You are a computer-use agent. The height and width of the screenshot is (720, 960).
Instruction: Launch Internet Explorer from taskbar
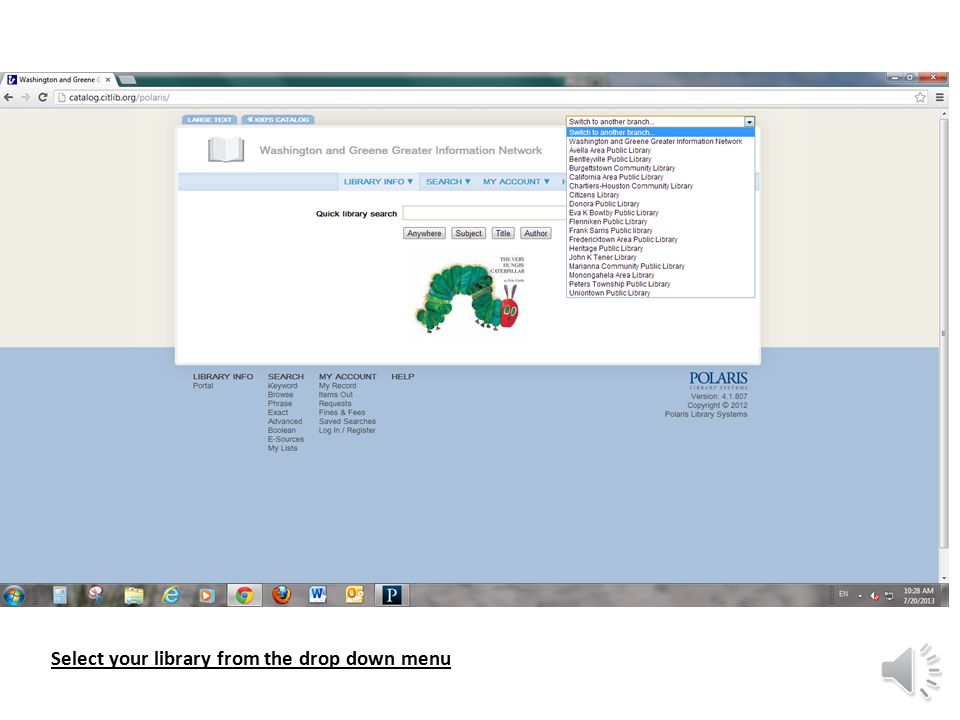171,595
